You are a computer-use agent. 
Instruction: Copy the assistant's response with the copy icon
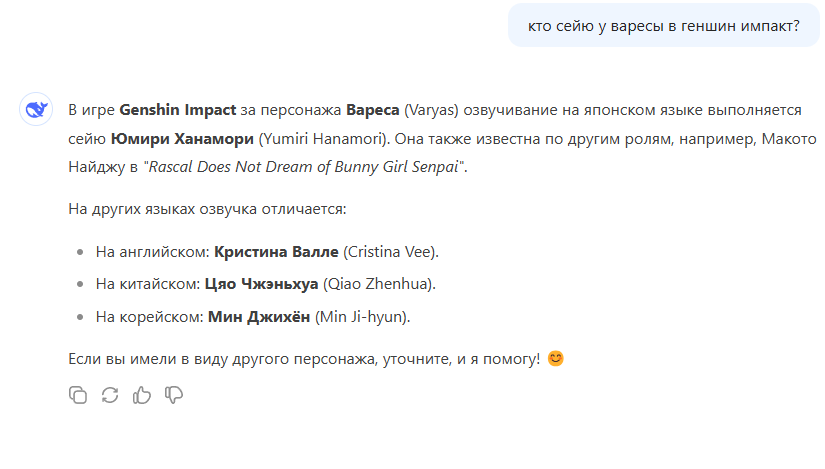tap(78, 395)
